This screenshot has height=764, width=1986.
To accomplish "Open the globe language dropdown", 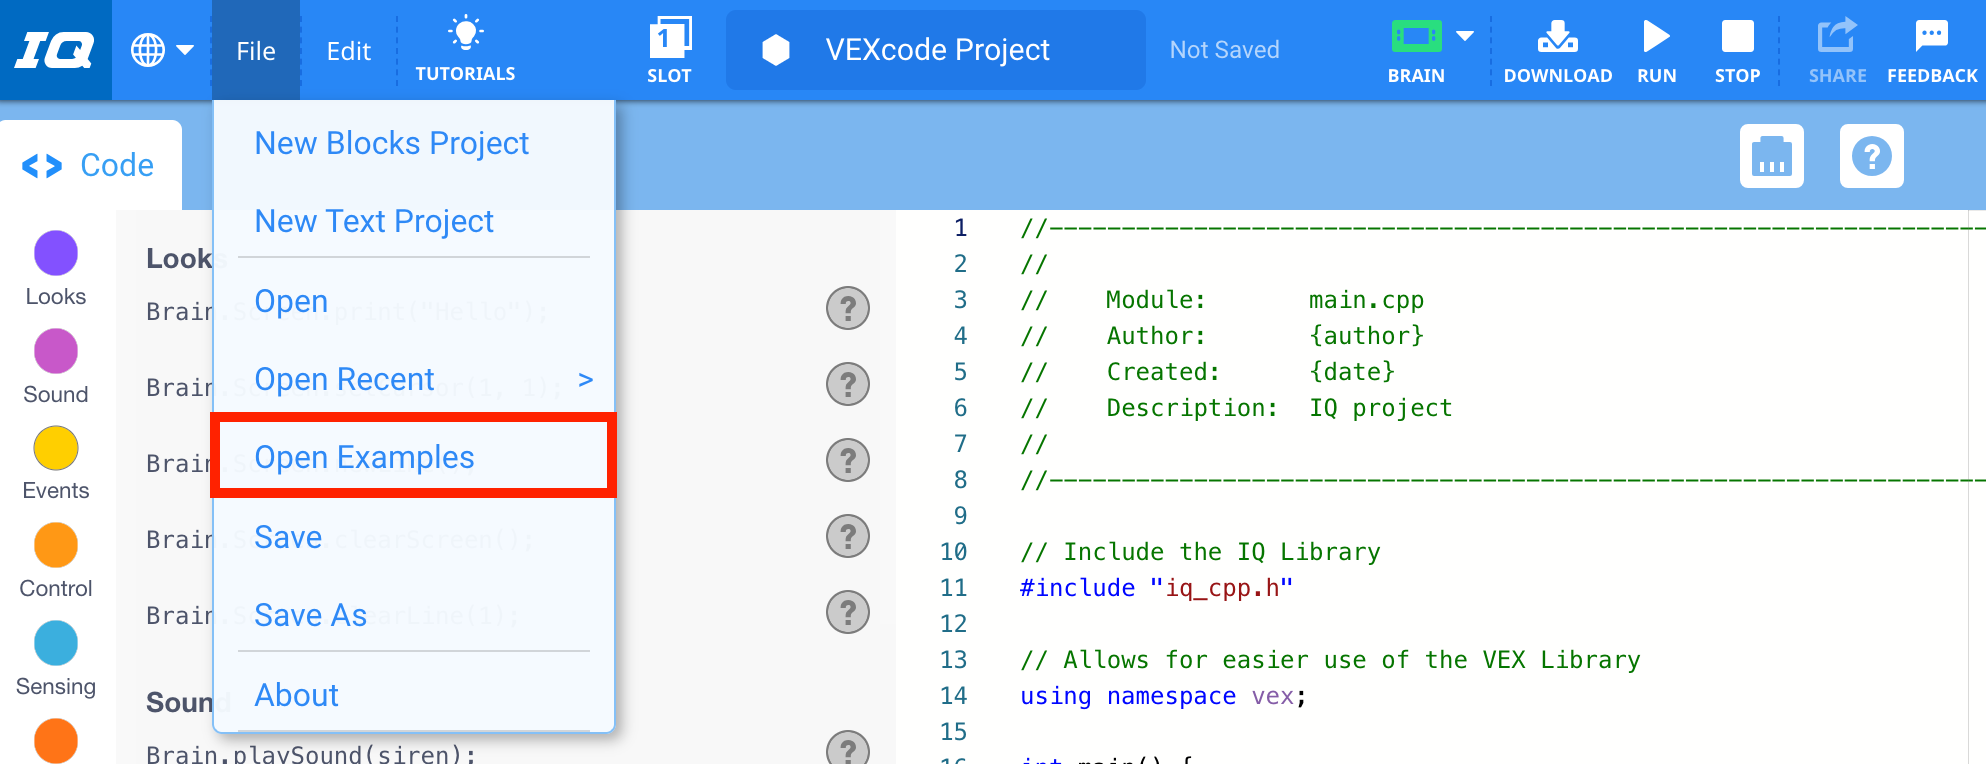I will point(162,49).
